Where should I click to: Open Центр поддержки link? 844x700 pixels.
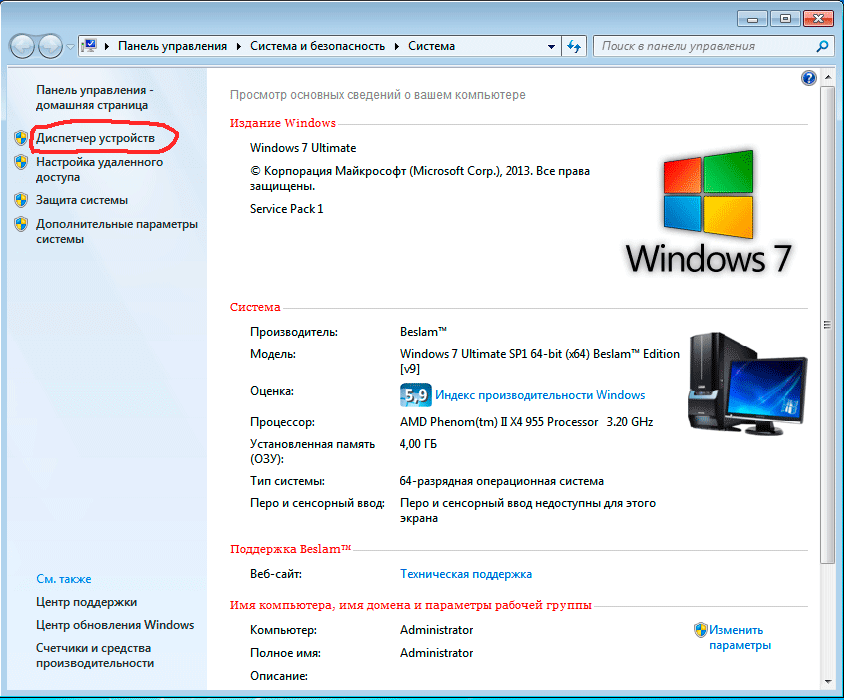(87, 602)
